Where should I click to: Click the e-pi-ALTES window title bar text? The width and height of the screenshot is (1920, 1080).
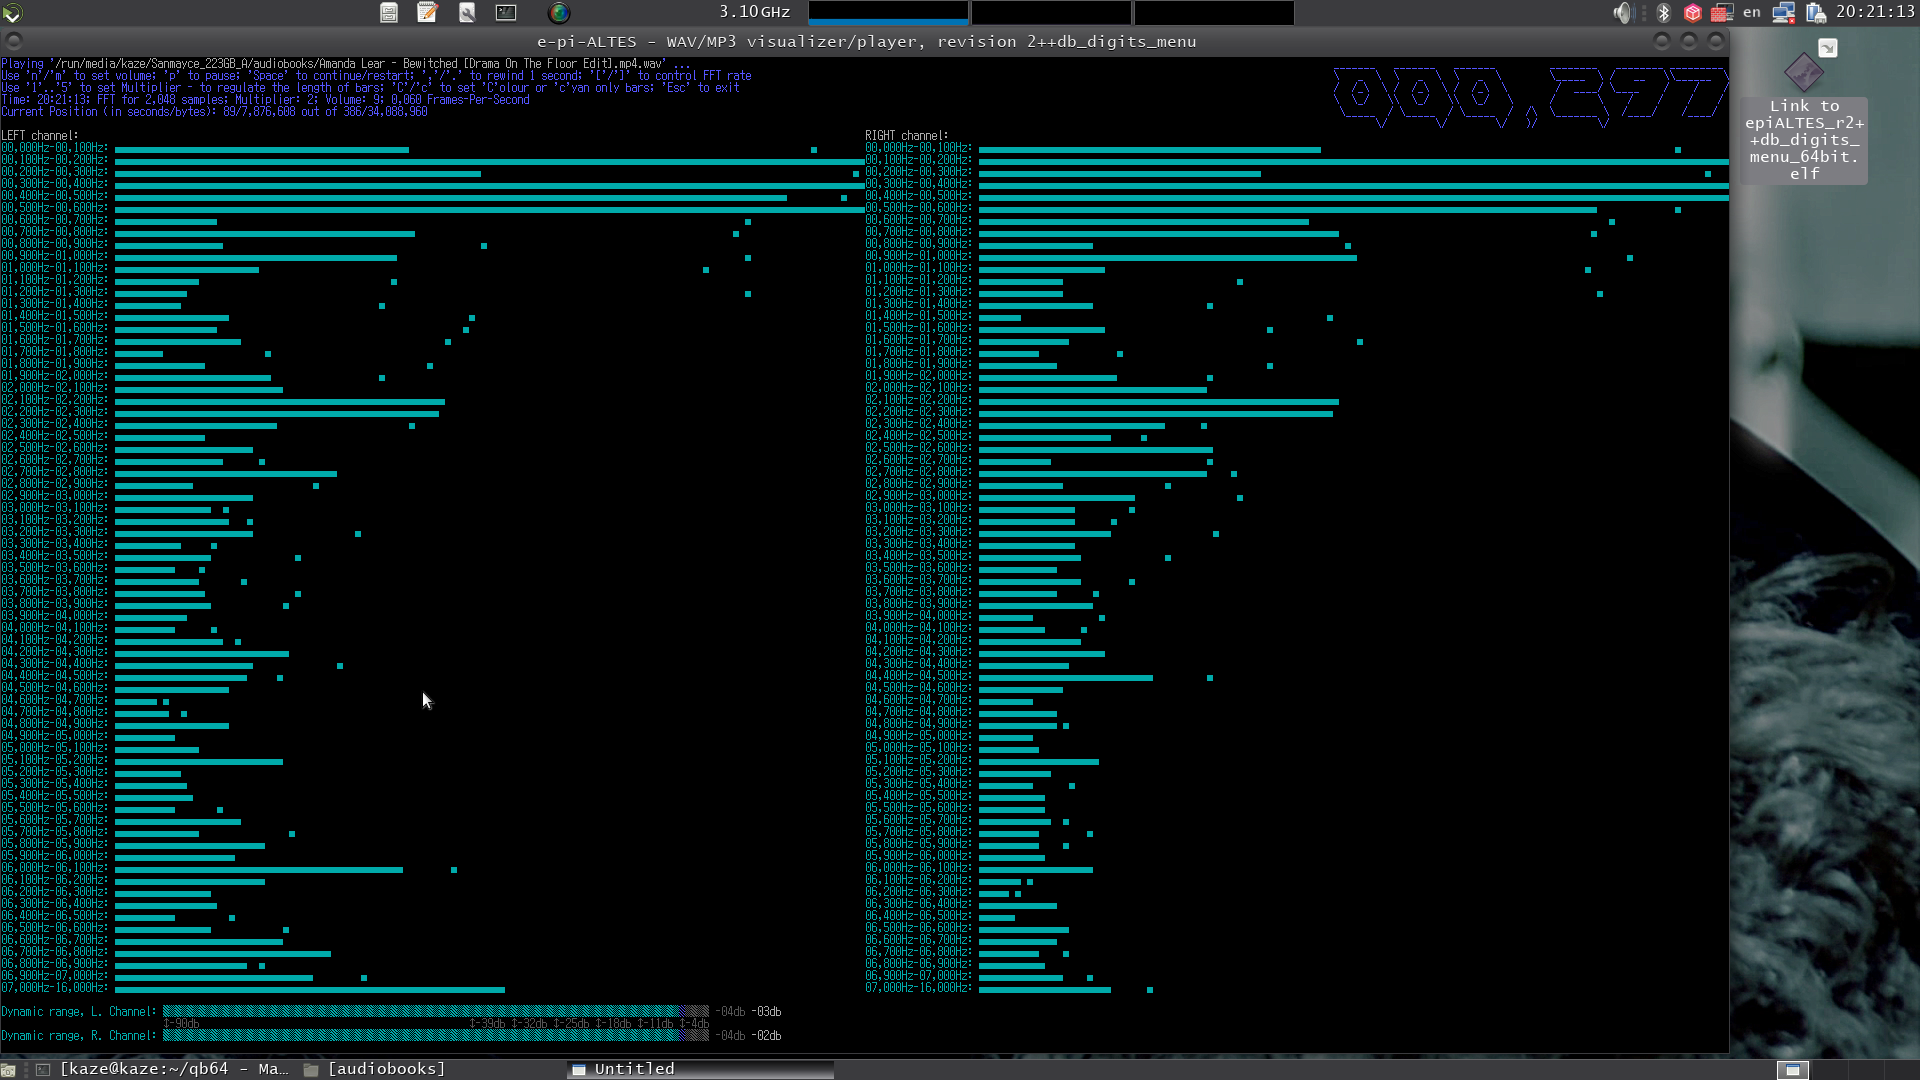[x=866, y=41]
